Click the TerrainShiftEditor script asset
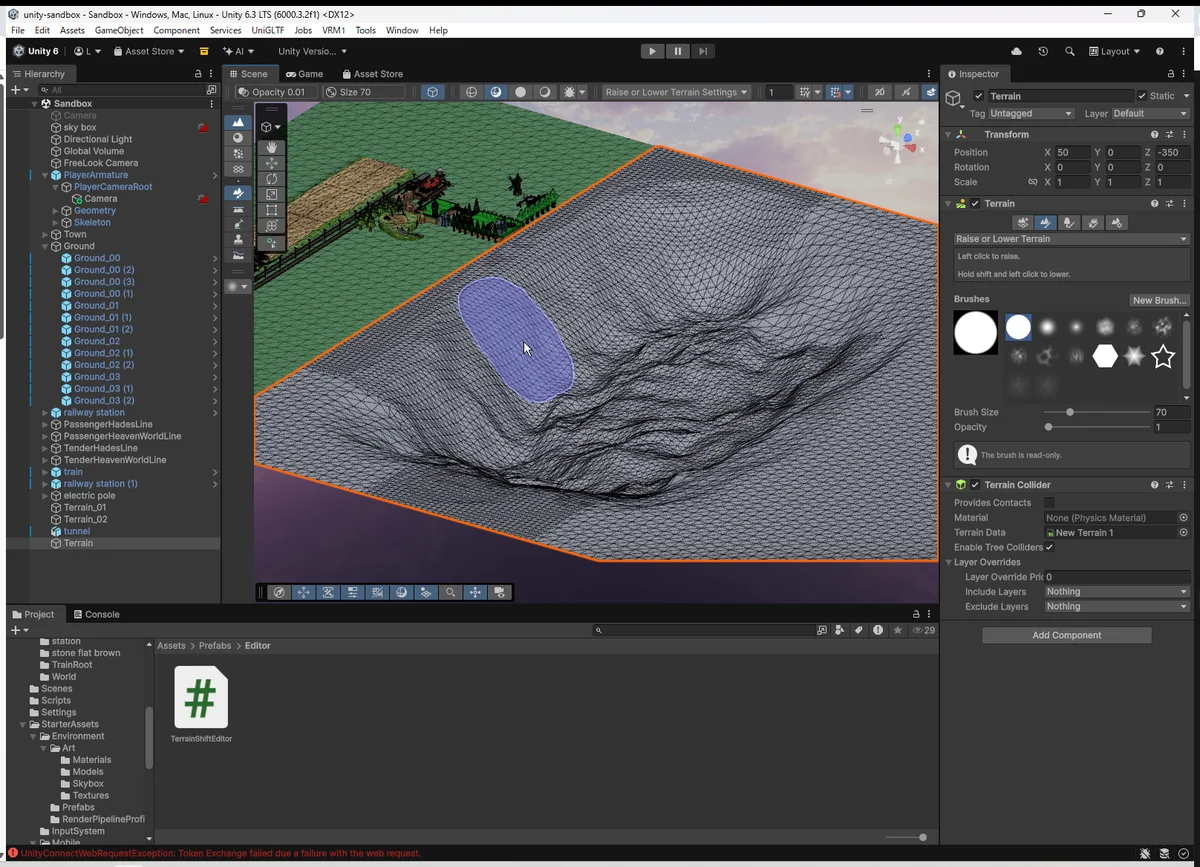The height and width of the screenshot is (867, 1200). pyautogui.click(x=201, y=698)
